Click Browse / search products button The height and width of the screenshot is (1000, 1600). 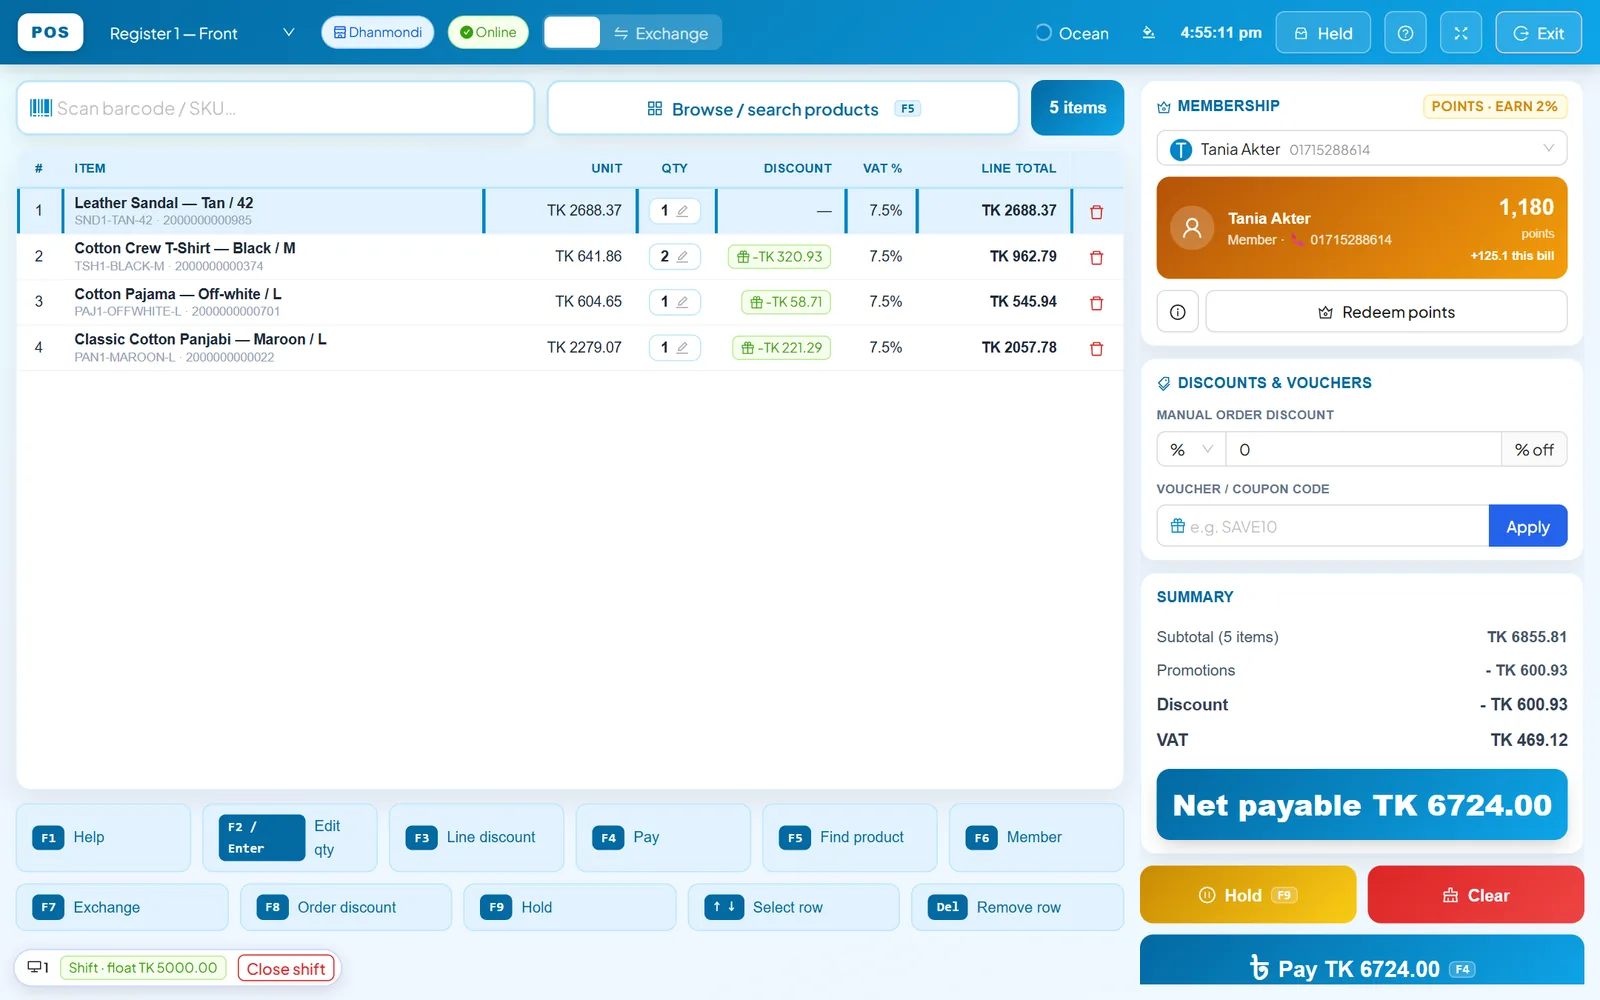click(783, 108)
